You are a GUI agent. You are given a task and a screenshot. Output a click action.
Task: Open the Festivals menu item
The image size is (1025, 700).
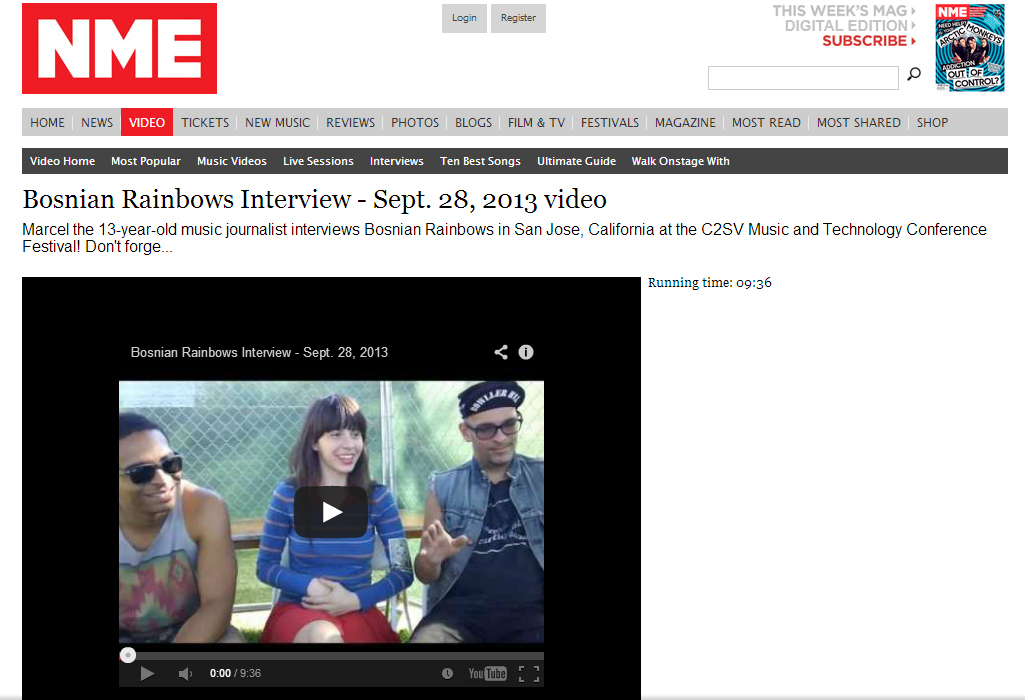point(609,122)
